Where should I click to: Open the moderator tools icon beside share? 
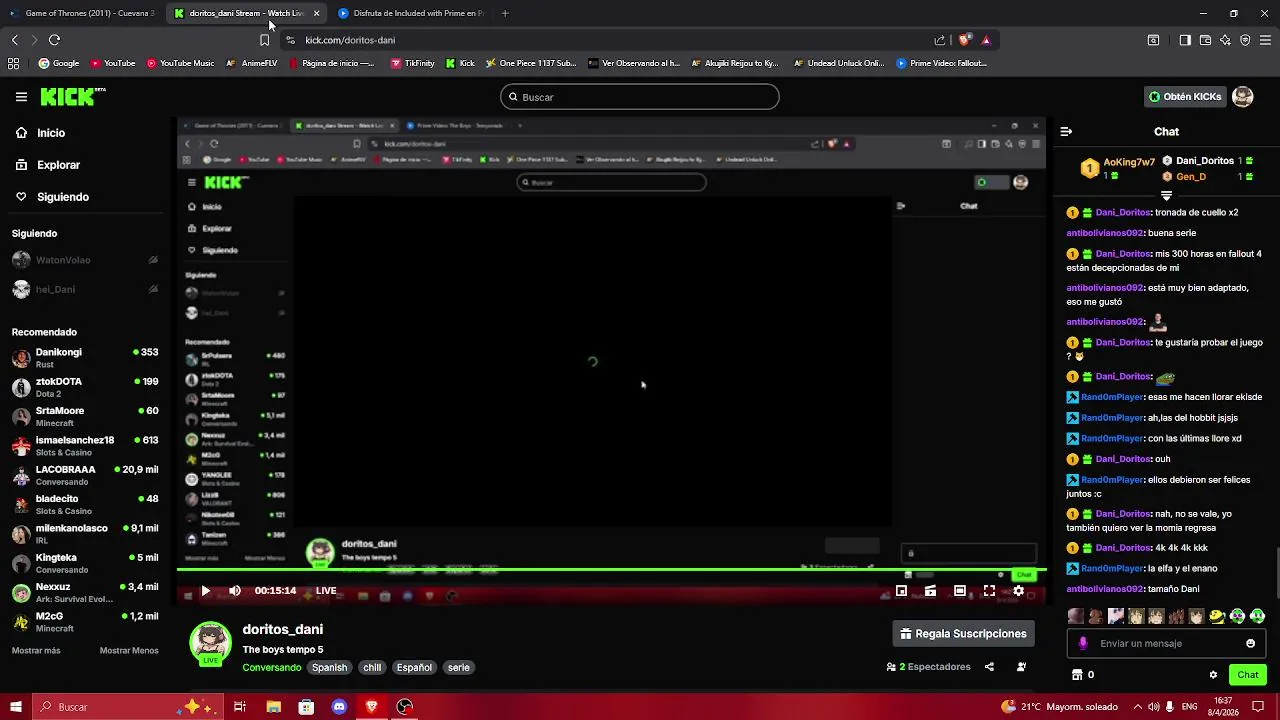(x=1021, y=667)
